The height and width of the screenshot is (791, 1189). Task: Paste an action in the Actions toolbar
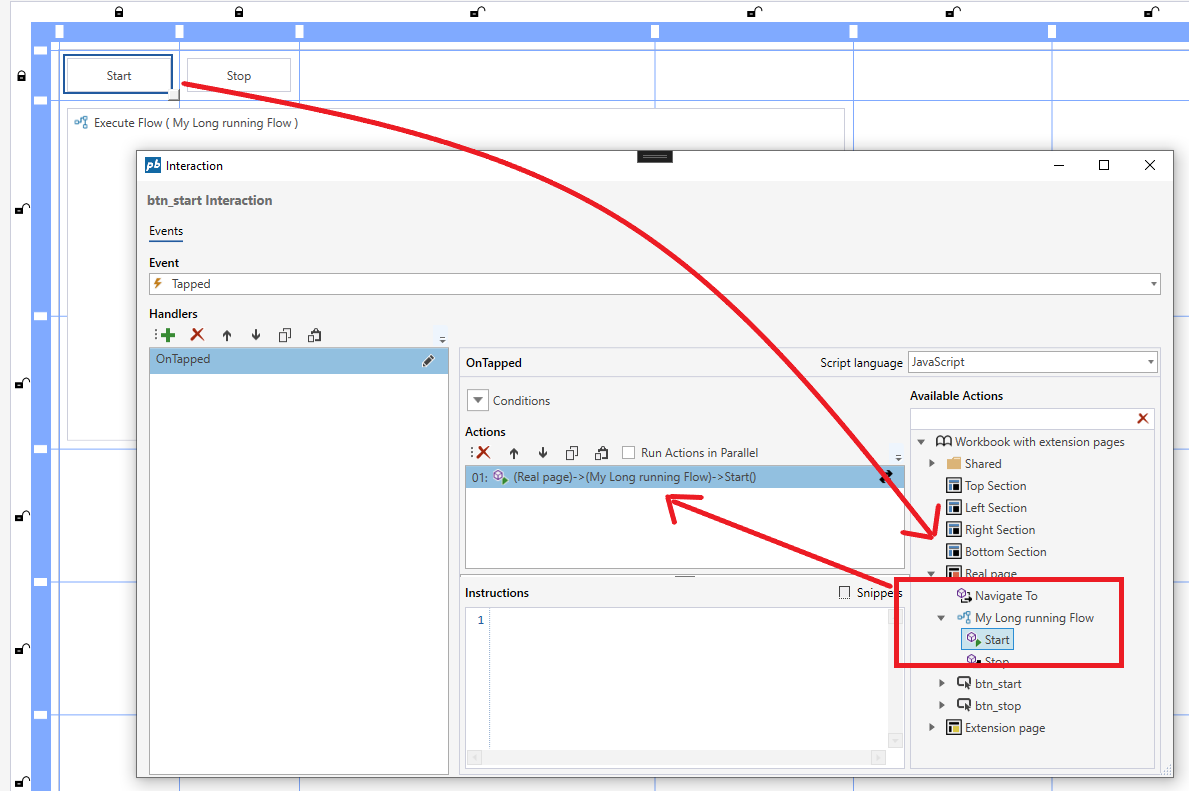click(601, 453)
